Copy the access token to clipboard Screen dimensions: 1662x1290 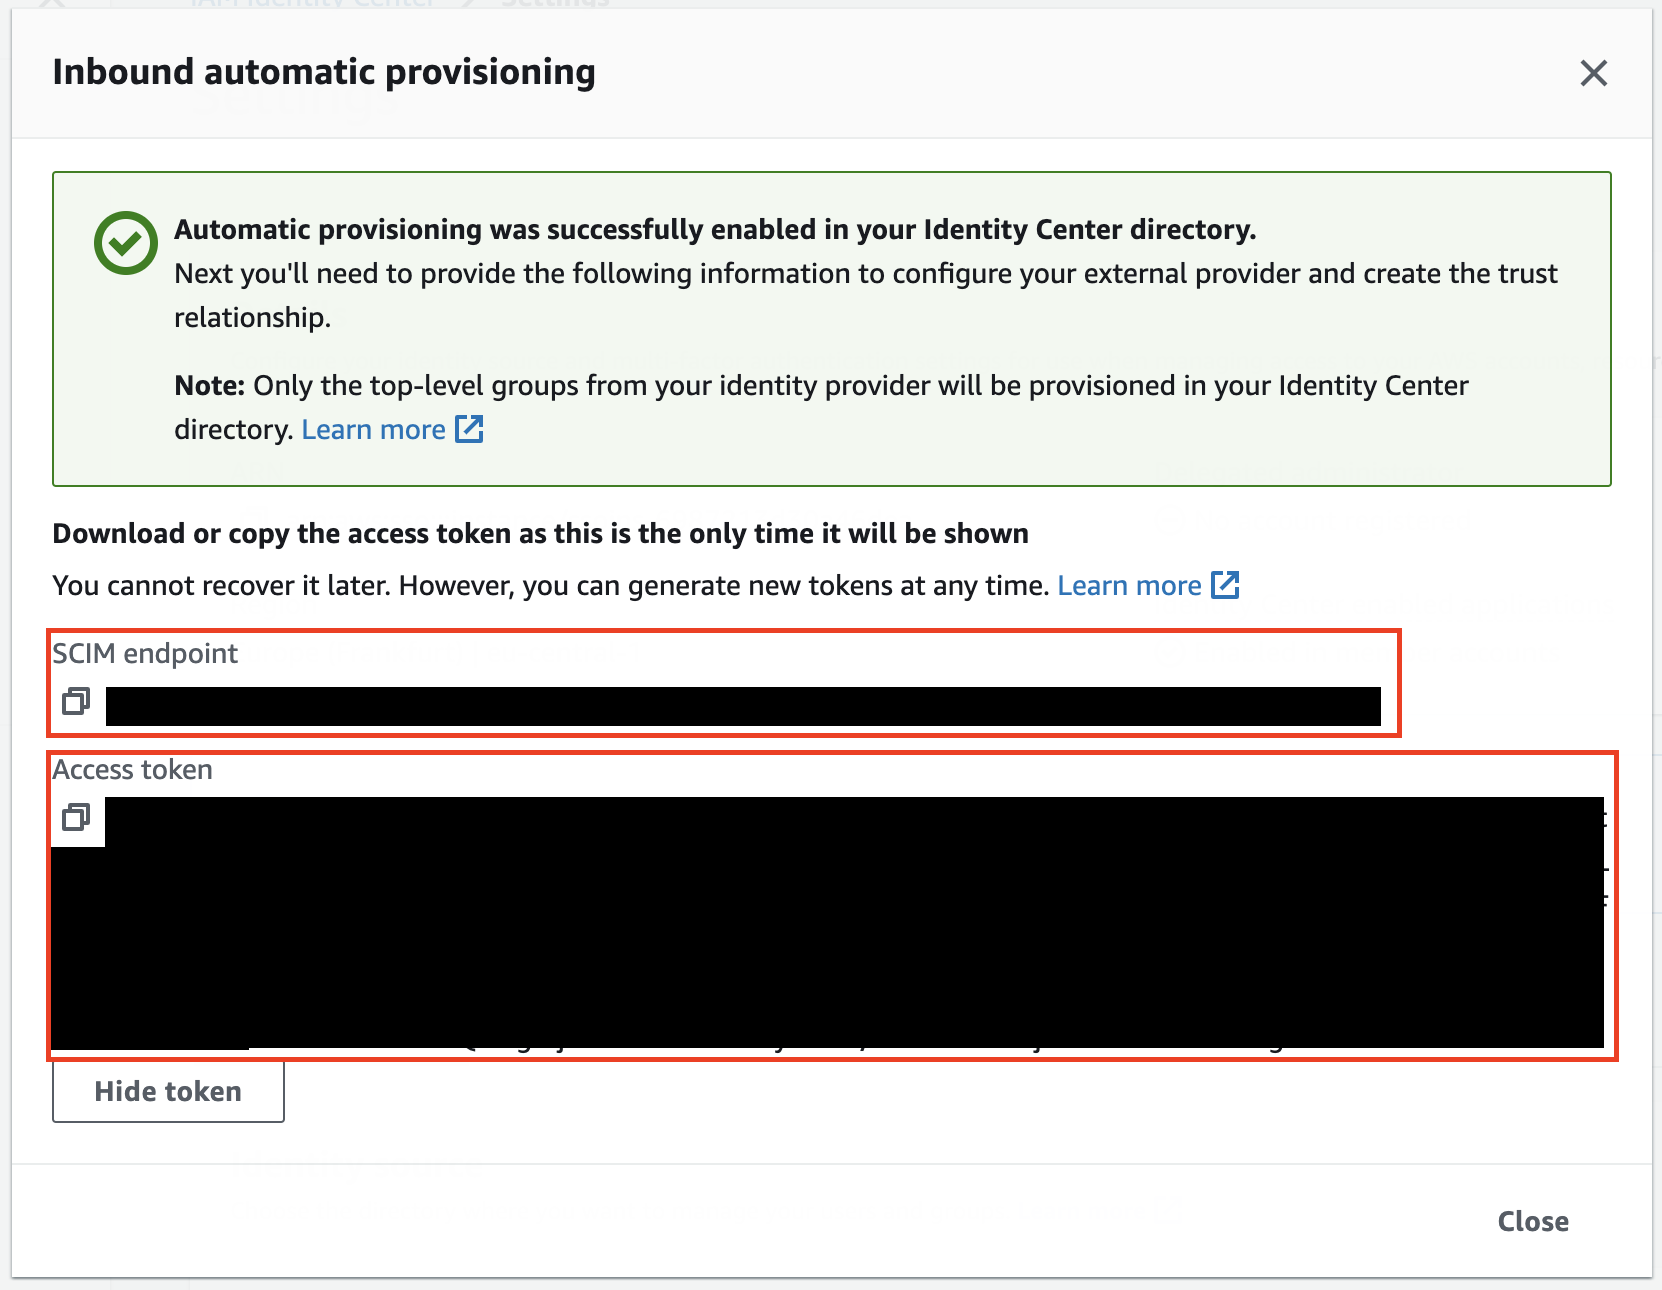[x=76, y=817]
